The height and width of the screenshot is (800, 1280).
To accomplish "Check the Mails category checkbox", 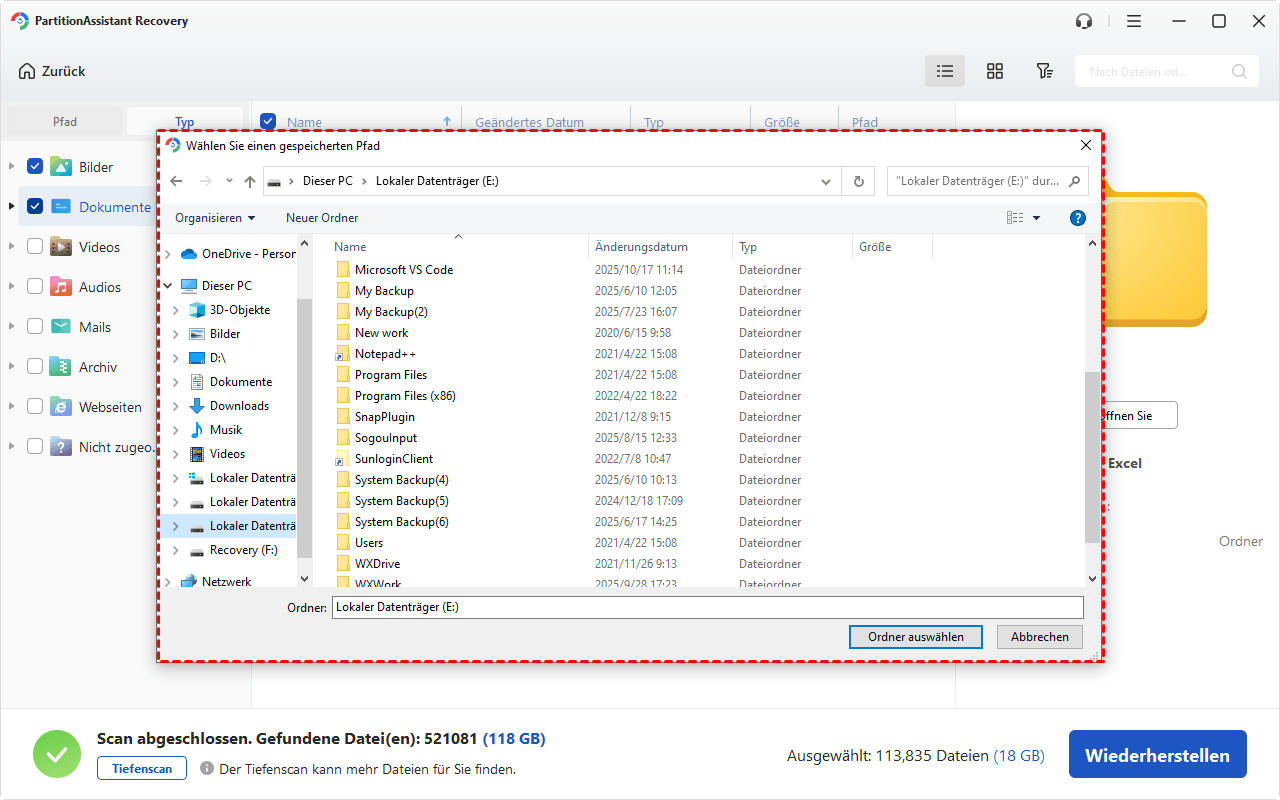I will click(x=35, y=327).
